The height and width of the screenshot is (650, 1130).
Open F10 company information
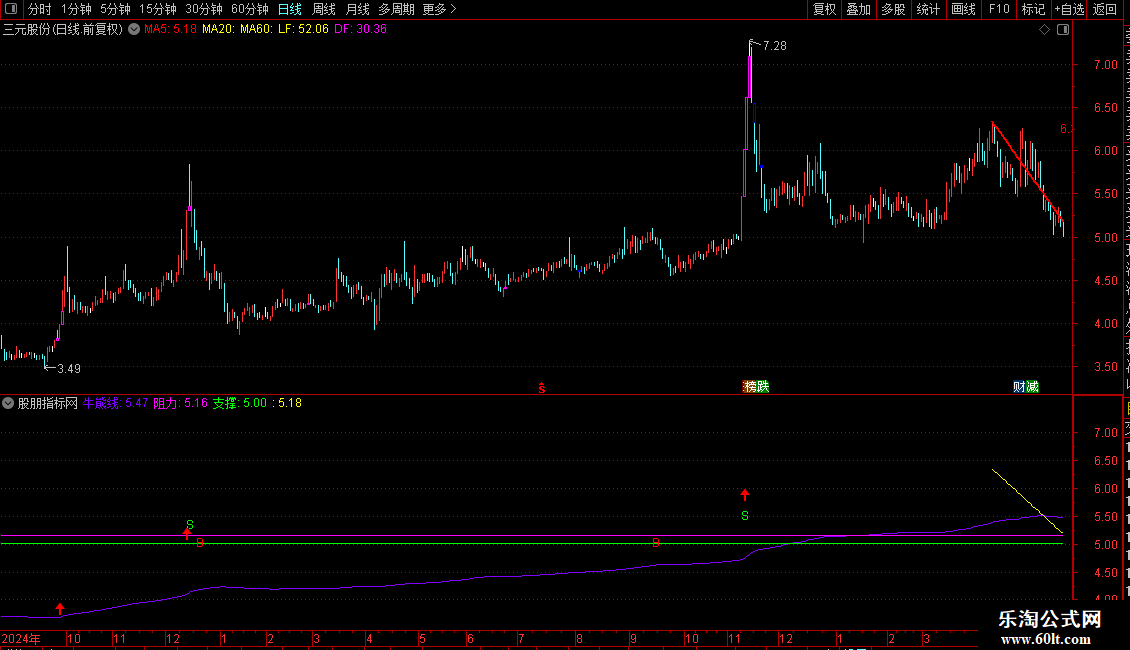point(999,9)
